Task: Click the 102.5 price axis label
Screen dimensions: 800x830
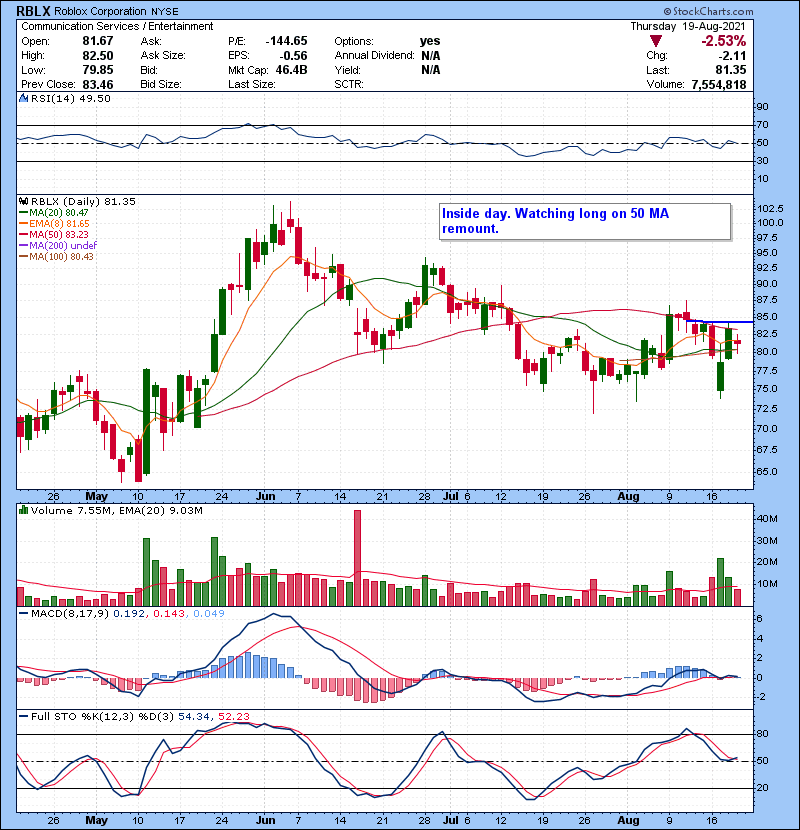Action: [x=770, y=209]
